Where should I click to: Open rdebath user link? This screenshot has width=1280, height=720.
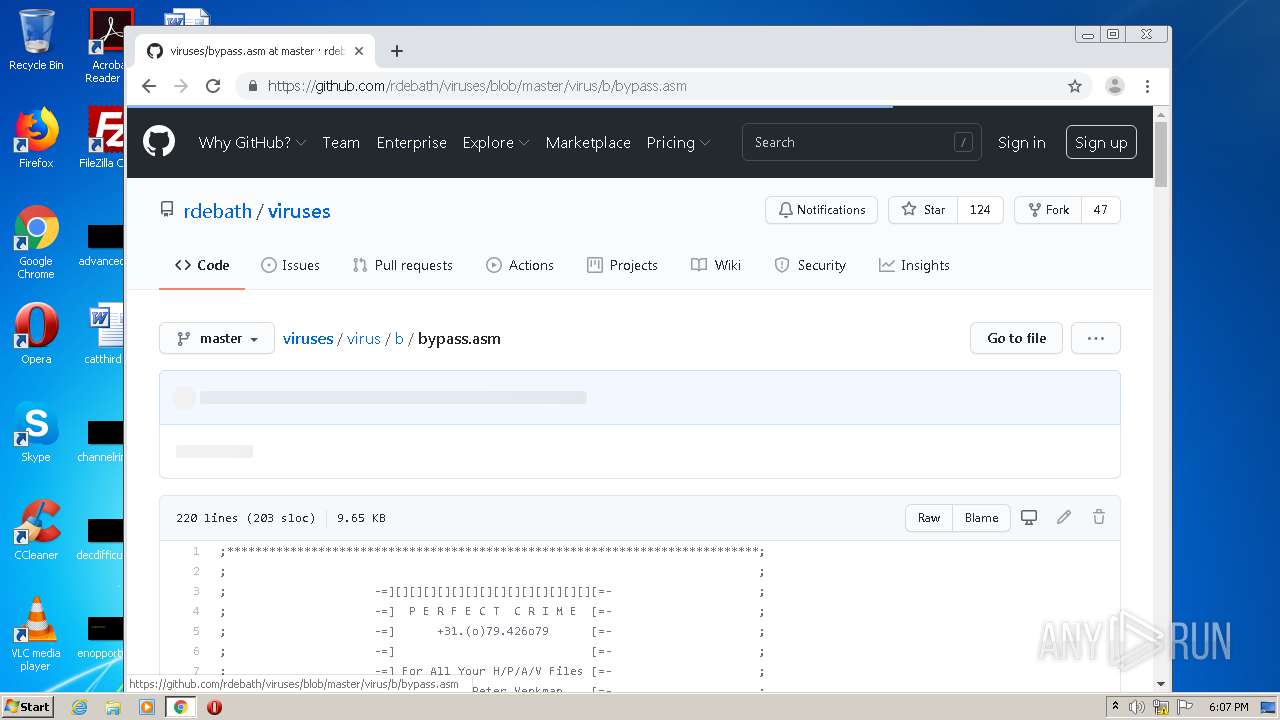218,211
